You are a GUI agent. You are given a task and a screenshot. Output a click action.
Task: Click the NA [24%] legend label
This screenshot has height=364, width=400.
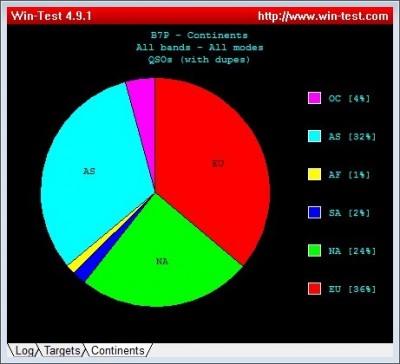[352, 251]
